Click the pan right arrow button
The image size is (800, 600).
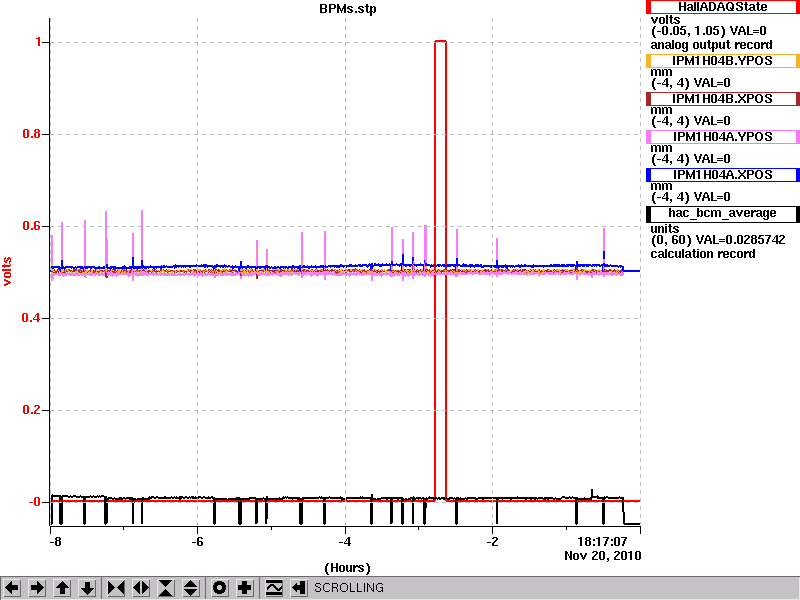37,588
